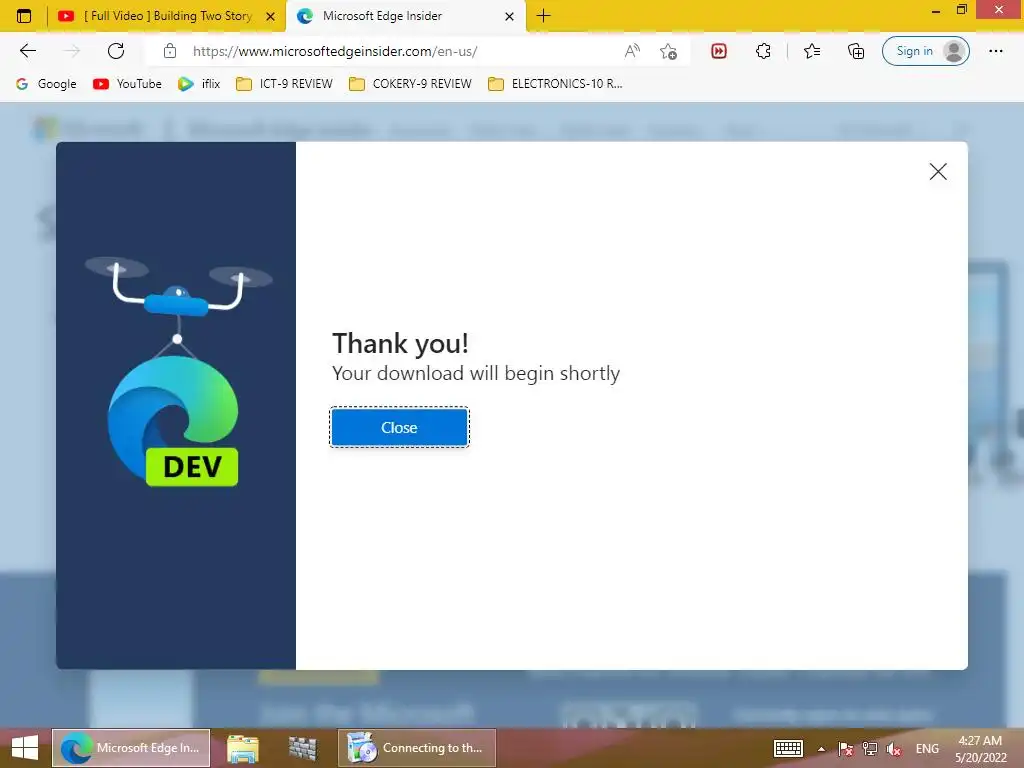The image size is (1024, 768).
Task: Open the ICT-9 REVIEW bookmark folder
Action: pos(284,84)
